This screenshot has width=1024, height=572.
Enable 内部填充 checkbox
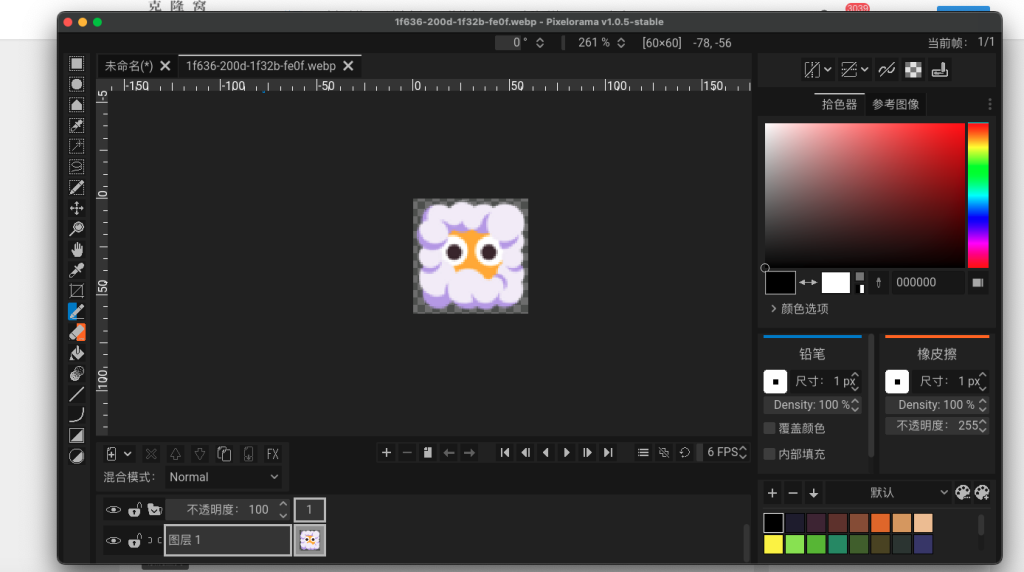770,454
